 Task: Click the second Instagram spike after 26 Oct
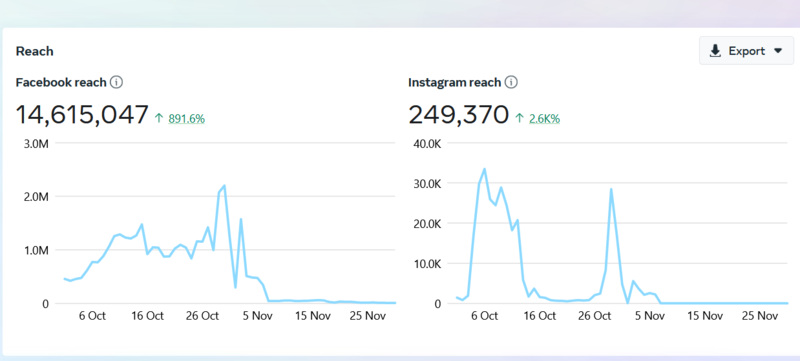click(611, 189)
